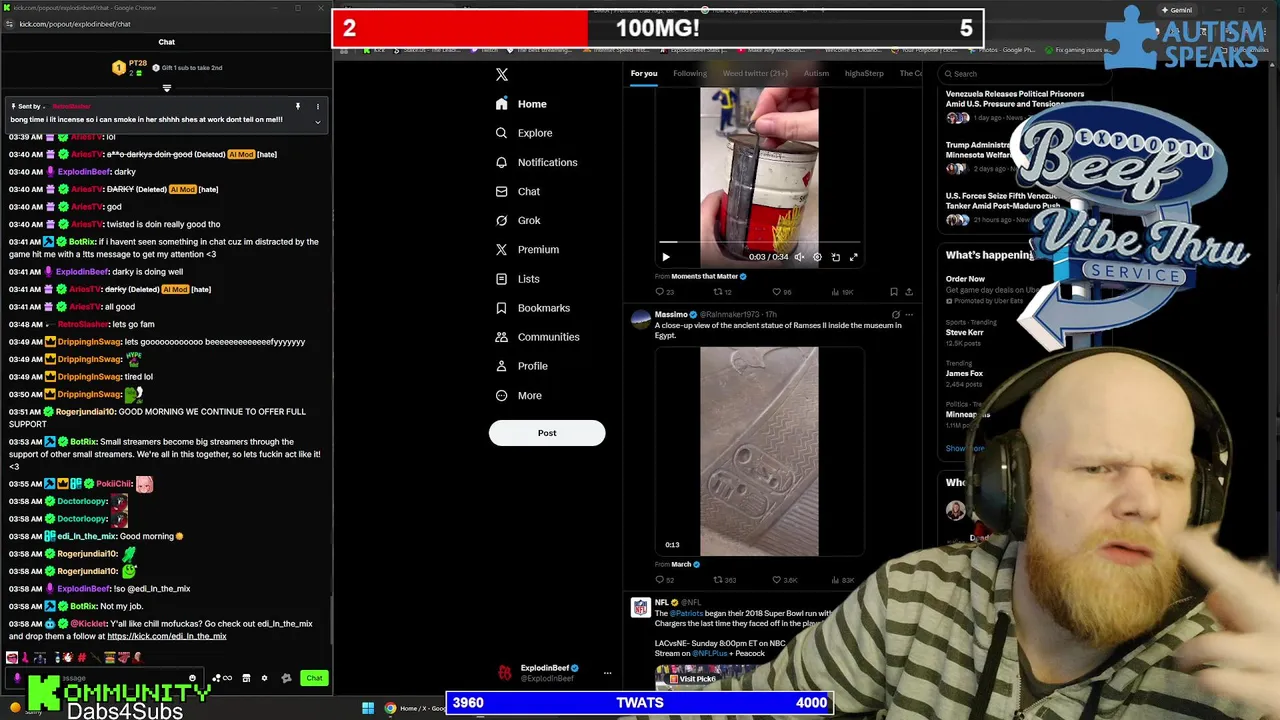
Task: Click the Kick chat message input
Action: (105, 678)
